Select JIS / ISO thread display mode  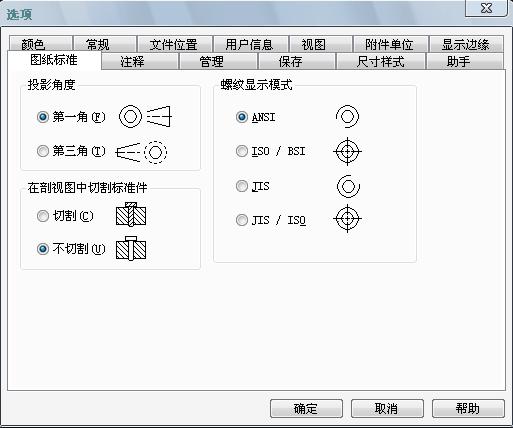[x=242, y=220]
